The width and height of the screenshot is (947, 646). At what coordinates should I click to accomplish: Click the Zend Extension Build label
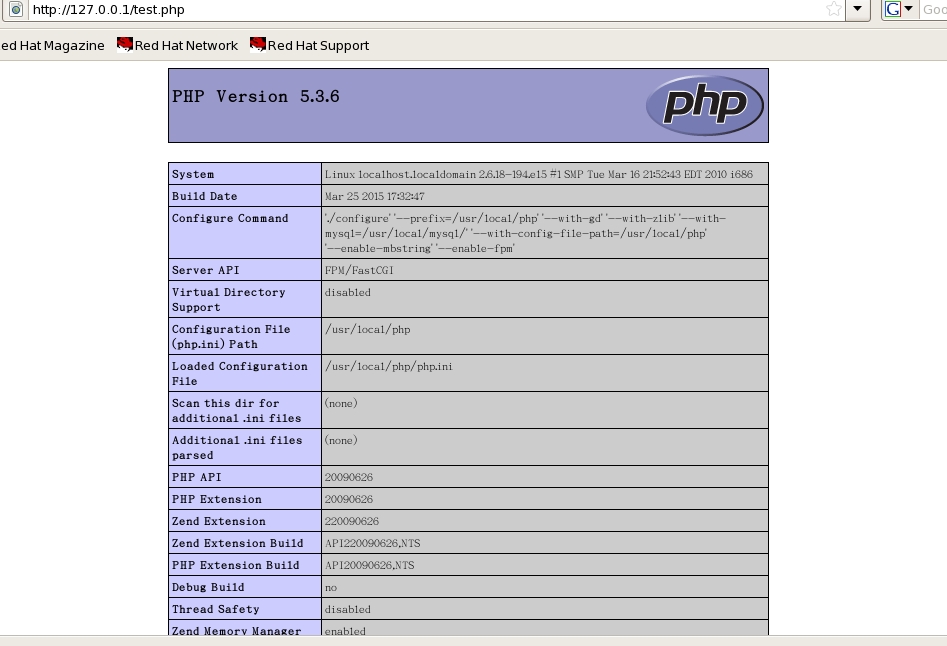237,543
